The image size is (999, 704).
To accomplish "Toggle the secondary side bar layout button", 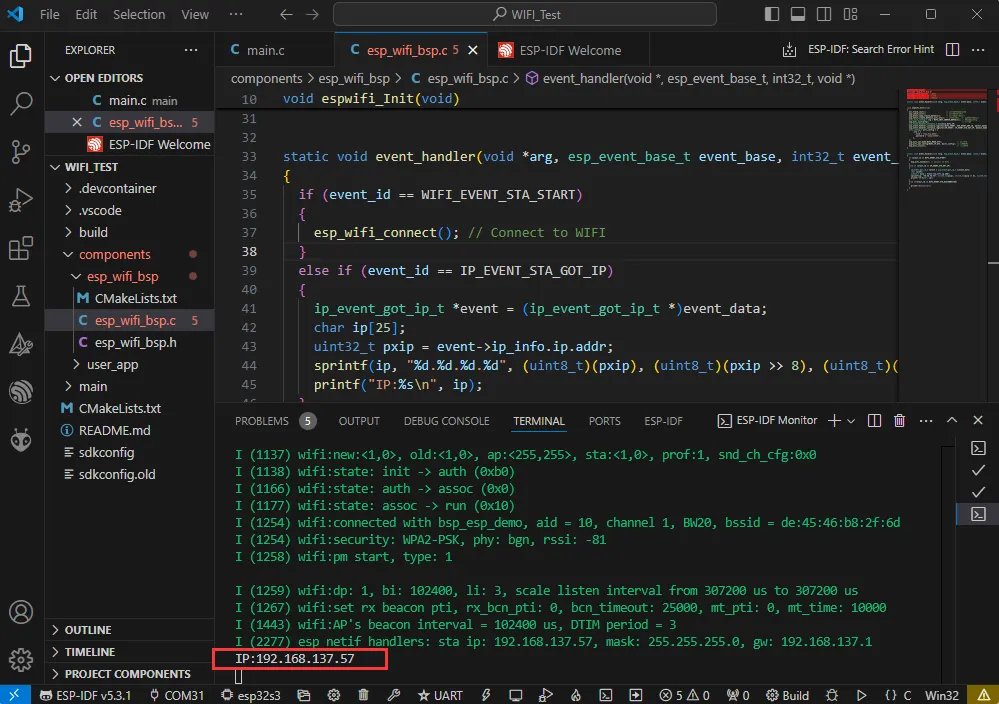I will click(x=822, y=15).
